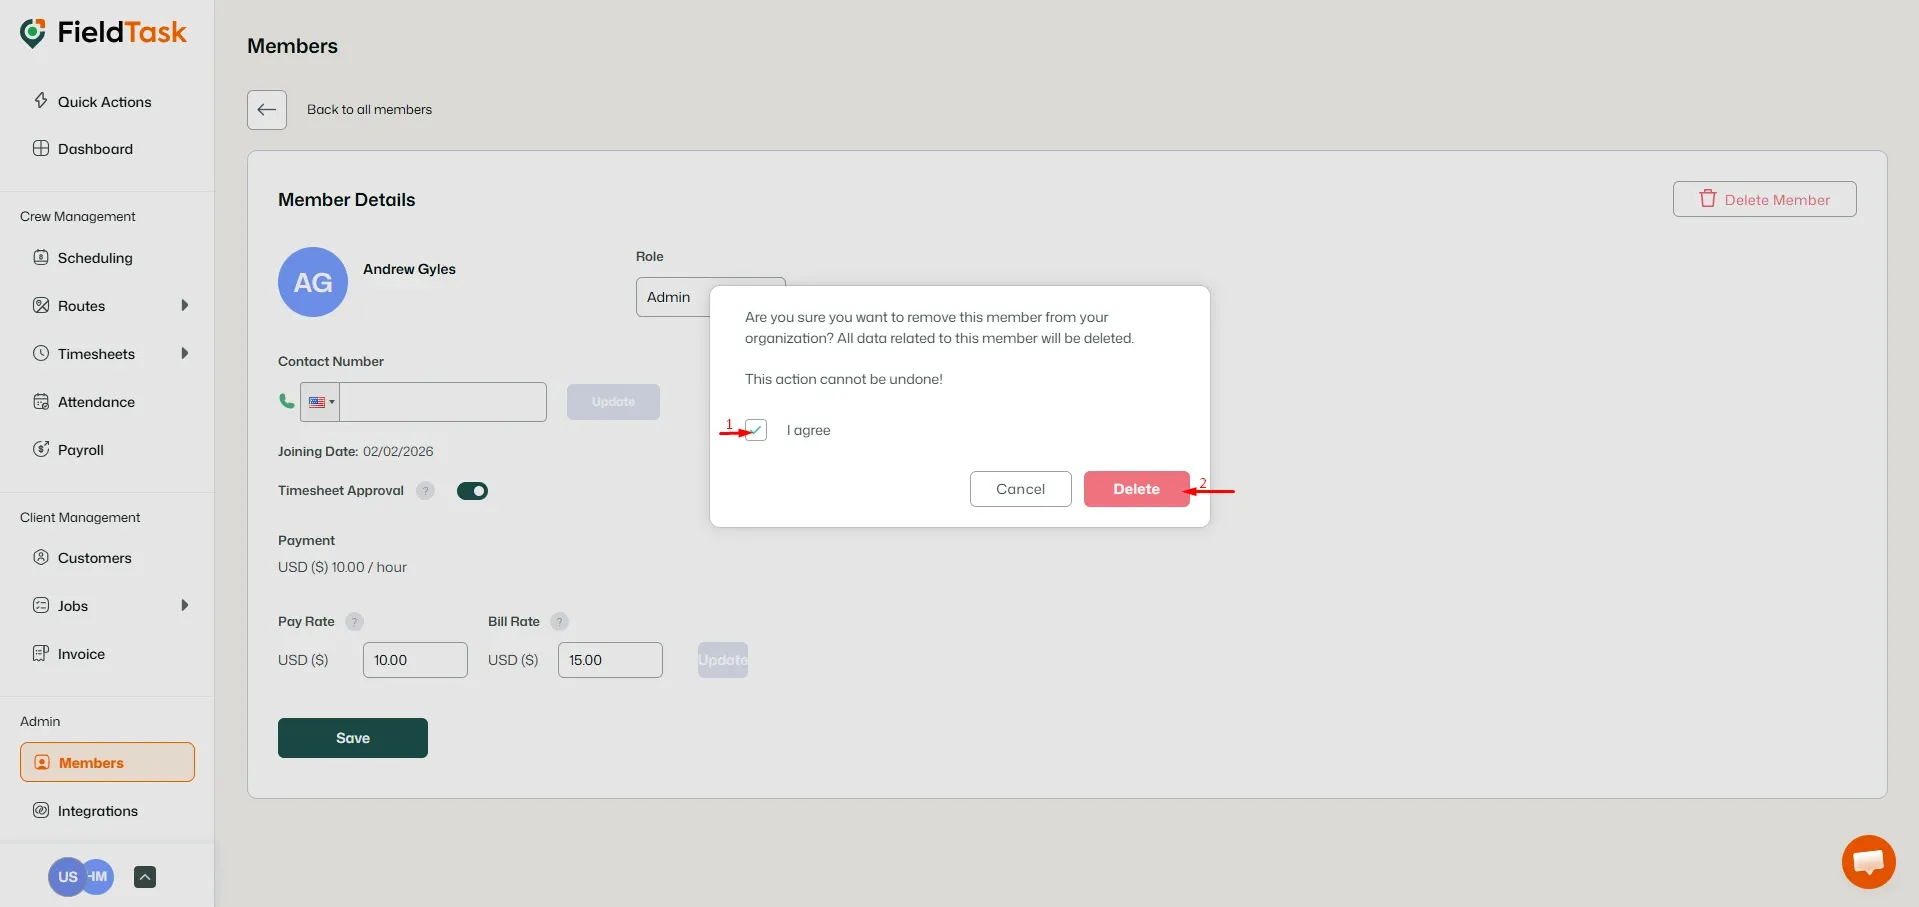Click the Pay Rate amount field
The height and width of the screenshot is (907, 1919).
pos(414,660)
